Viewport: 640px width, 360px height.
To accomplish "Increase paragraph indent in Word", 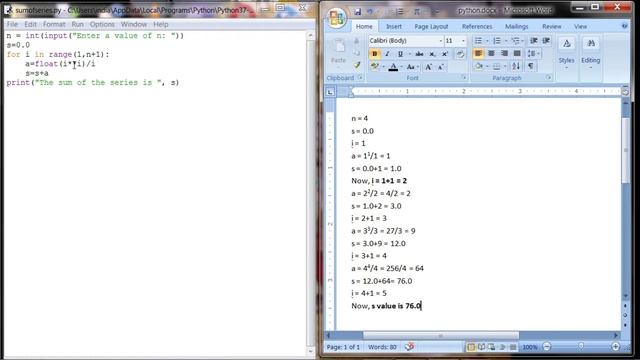I will click(546, 40).
